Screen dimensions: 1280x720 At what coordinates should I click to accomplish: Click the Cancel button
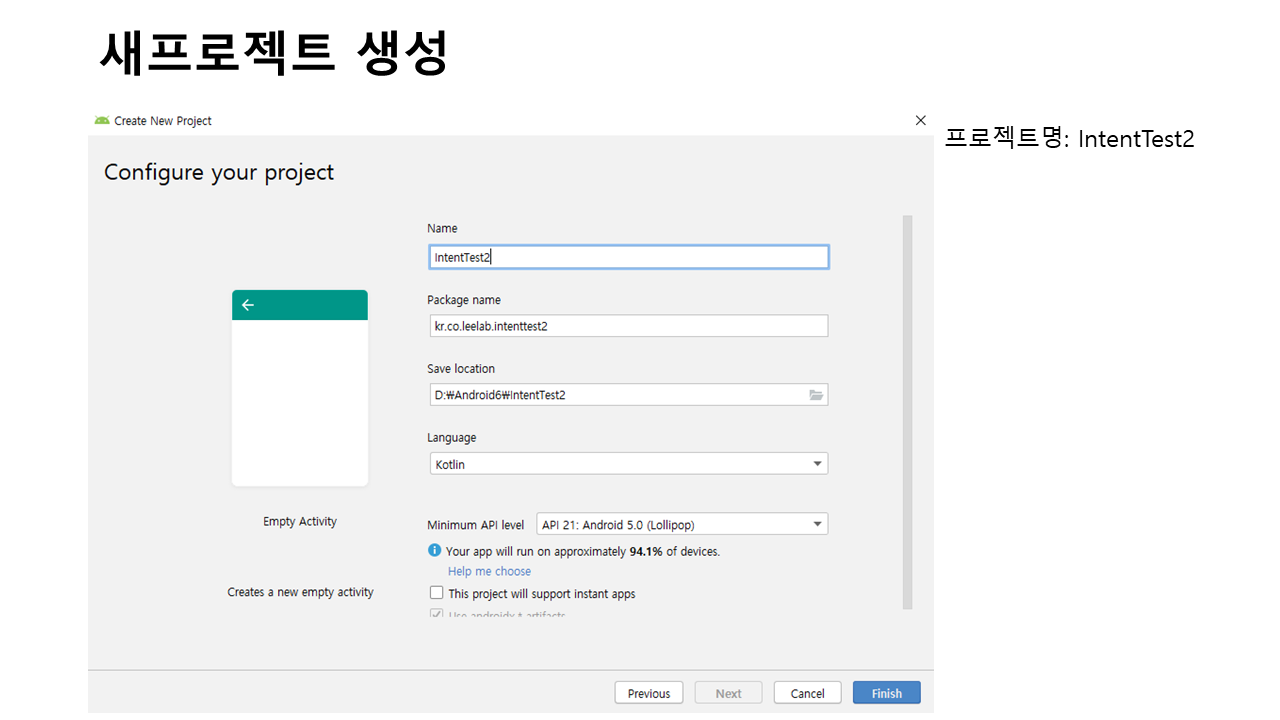click(807, 693)
